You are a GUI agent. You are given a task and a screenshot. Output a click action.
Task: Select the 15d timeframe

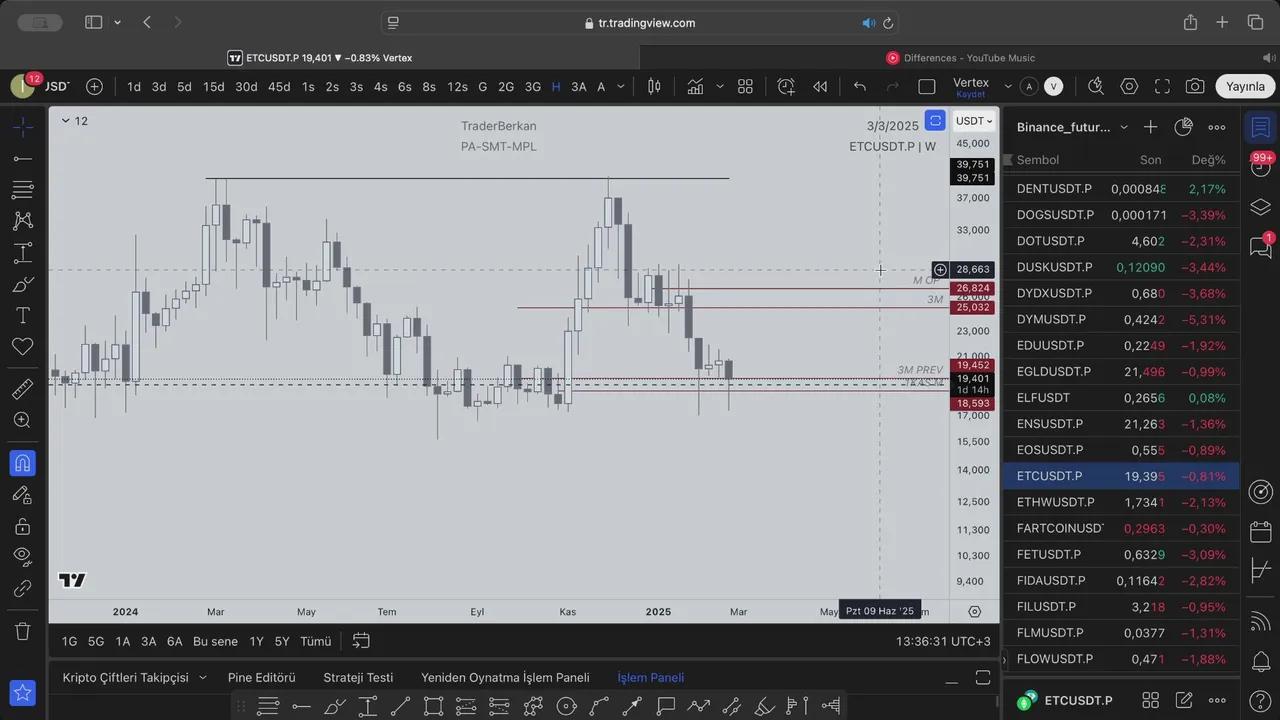click(214, 87)
